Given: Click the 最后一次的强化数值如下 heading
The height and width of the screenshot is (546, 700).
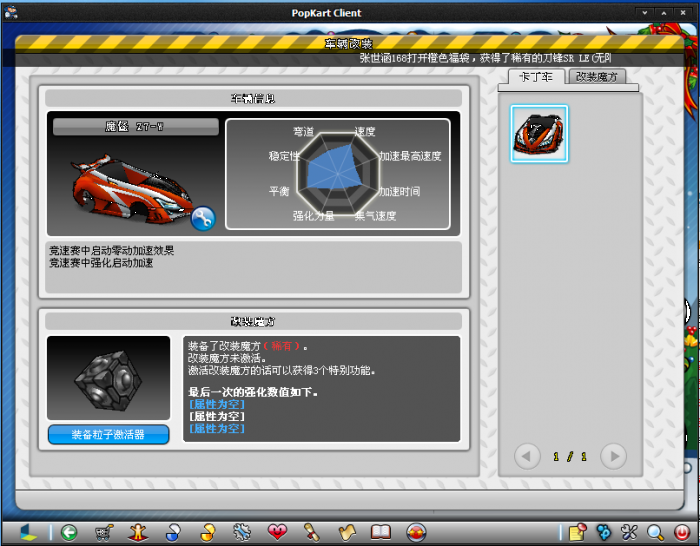Looking at the screenshot, I should 253,392.
